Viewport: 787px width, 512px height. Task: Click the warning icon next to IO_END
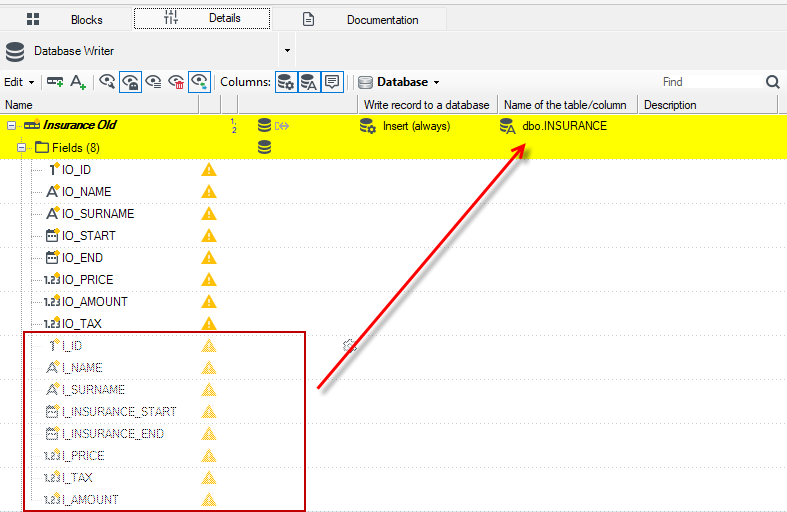tap(209, 258)
